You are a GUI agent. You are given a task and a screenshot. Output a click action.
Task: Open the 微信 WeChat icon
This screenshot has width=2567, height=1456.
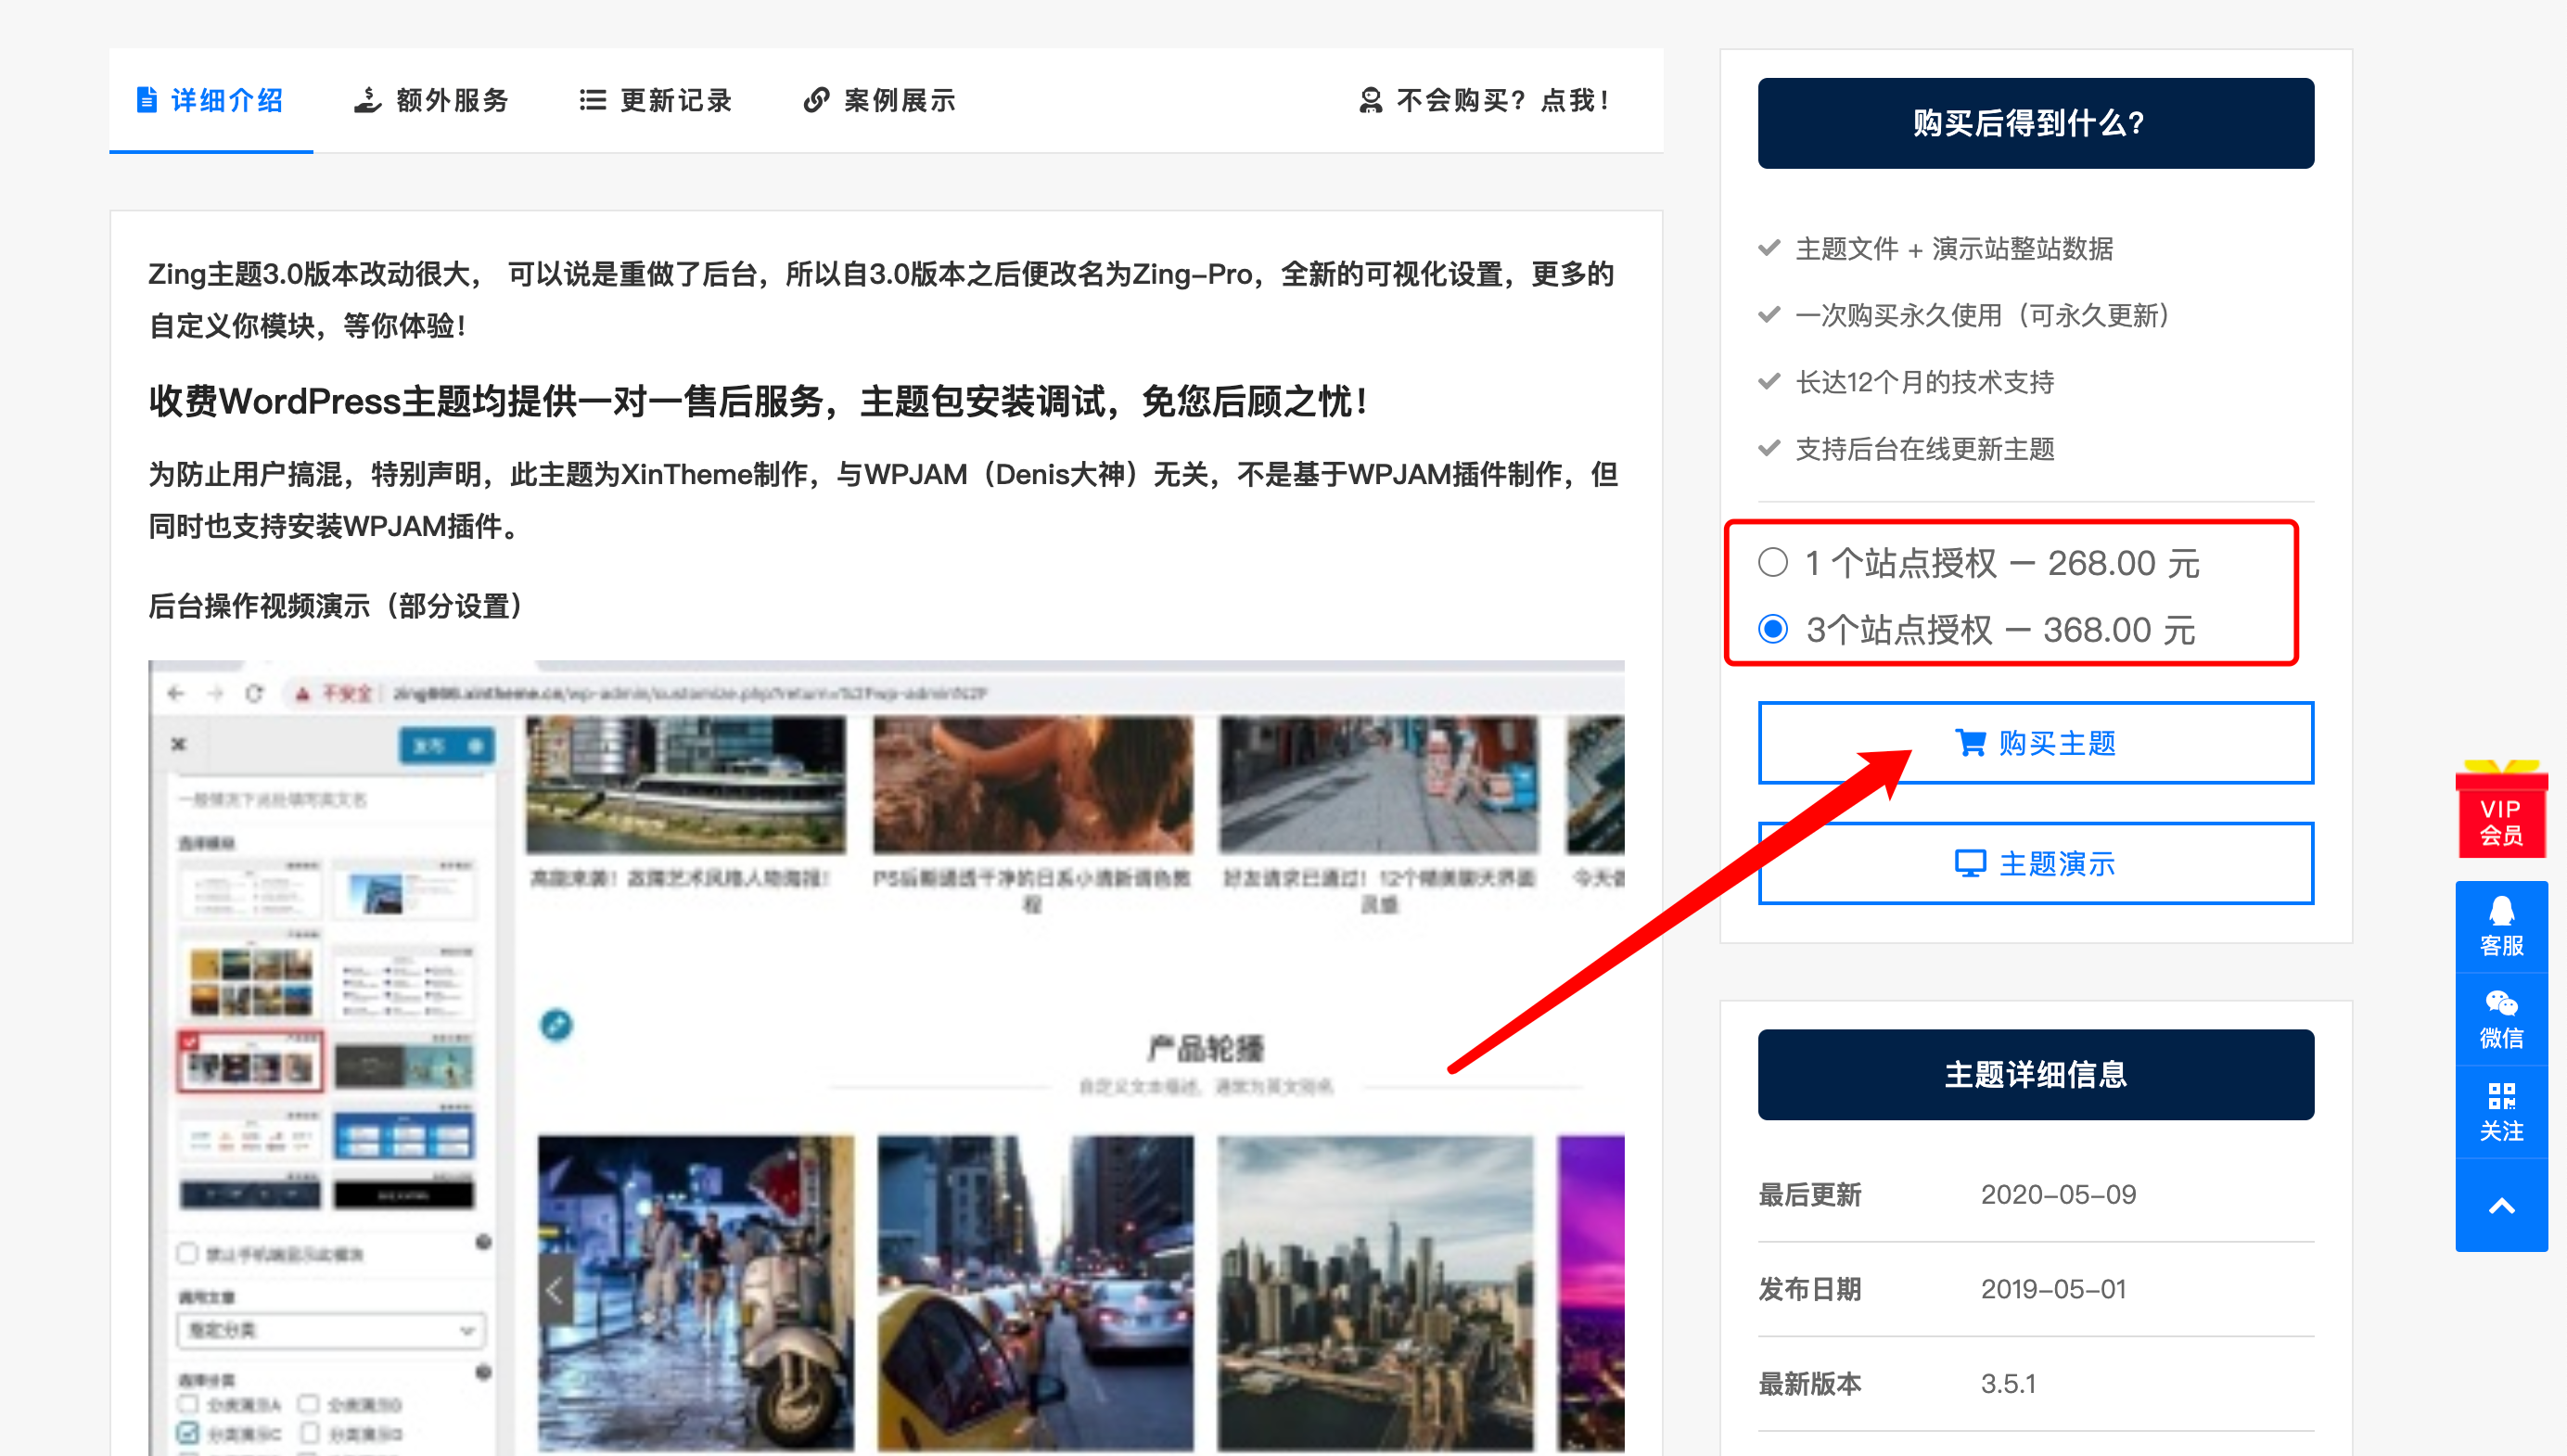click(2501, 1019)
